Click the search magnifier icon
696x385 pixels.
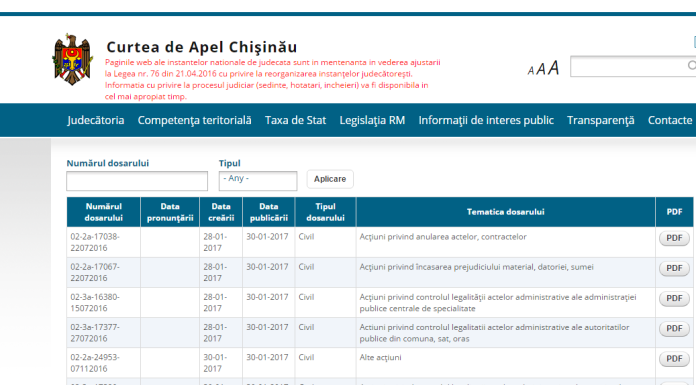click(692, 66)
